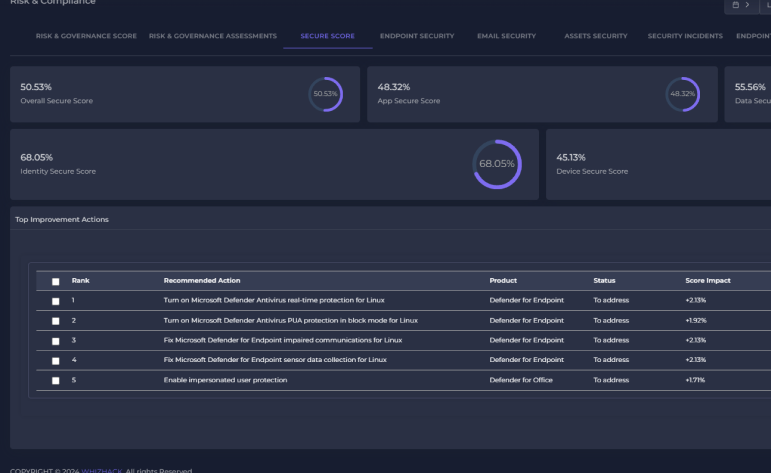Open the Email Security tab
This screenshot has height=473, width=771.
(x=506, y=36)
